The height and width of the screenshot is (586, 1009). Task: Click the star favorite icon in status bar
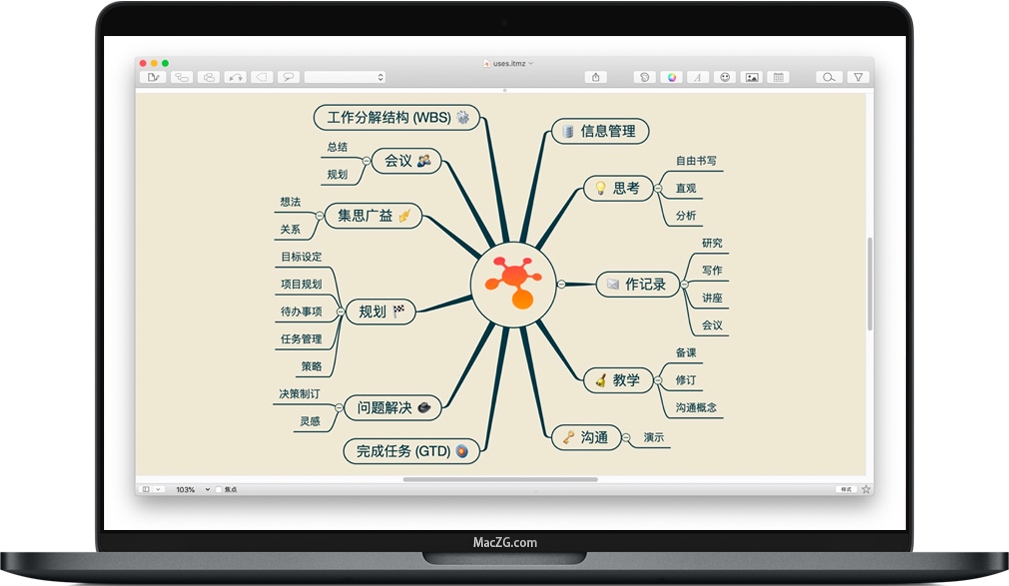(x=866, y=490)
